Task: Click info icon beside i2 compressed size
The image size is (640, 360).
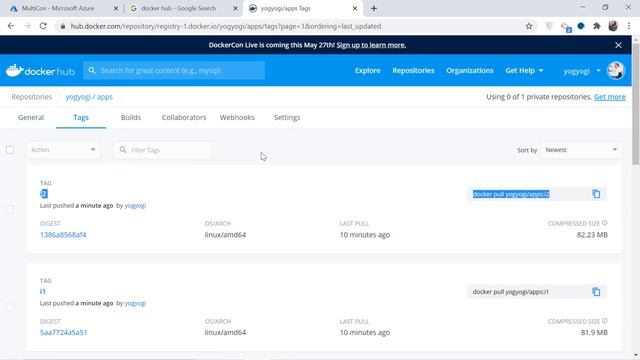Action: (x=605, y=223)
